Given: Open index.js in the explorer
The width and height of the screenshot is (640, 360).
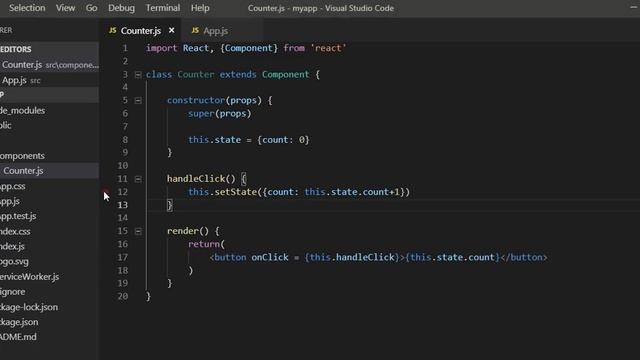Looking at the screenshot, I should click(12, 247).
